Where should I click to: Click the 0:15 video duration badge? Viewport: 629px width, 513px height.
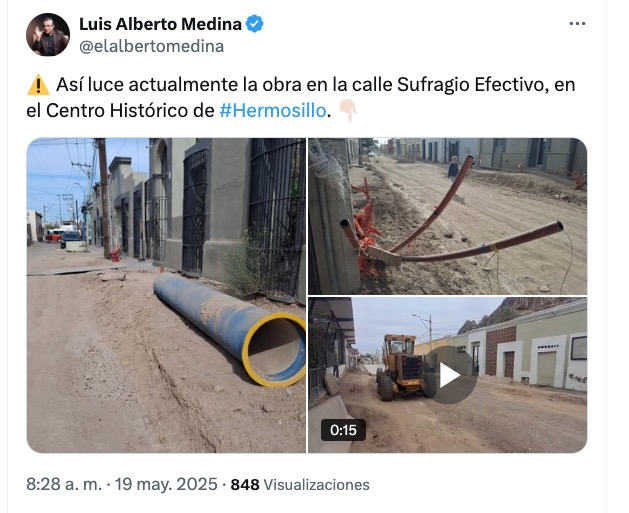pos(343,430)
